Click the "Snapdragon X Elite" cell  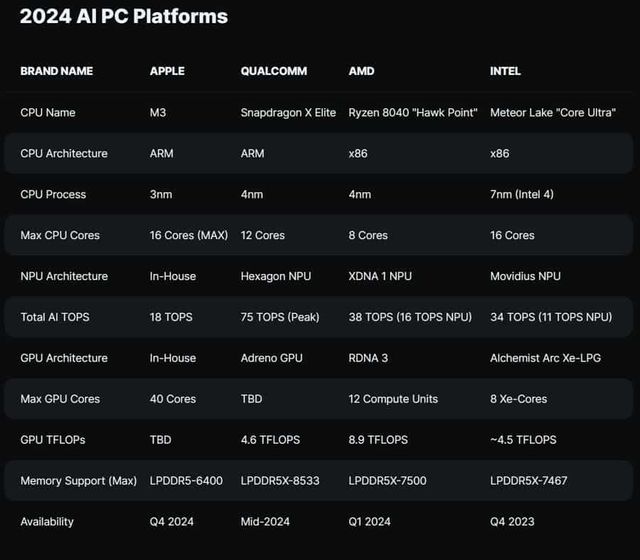[289, 113]
